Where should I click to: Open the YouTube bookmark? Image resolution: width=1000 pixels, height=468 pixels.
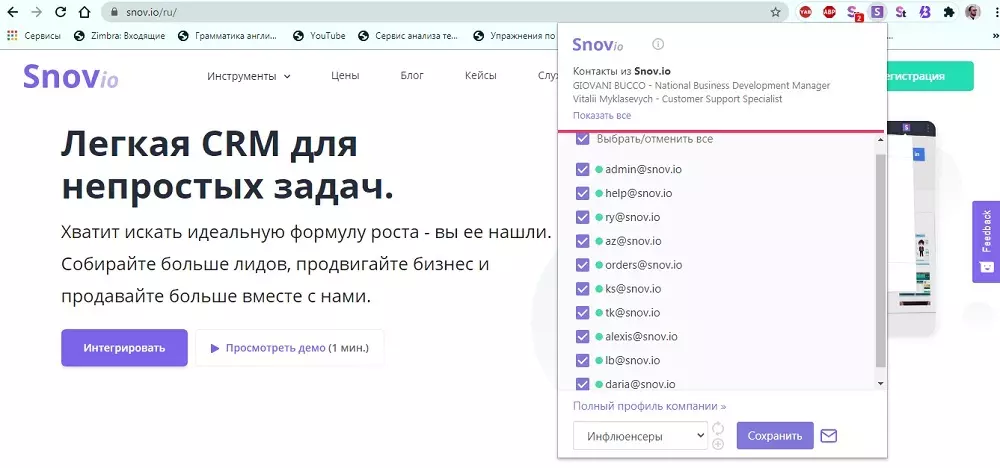(x=320, y=36)
